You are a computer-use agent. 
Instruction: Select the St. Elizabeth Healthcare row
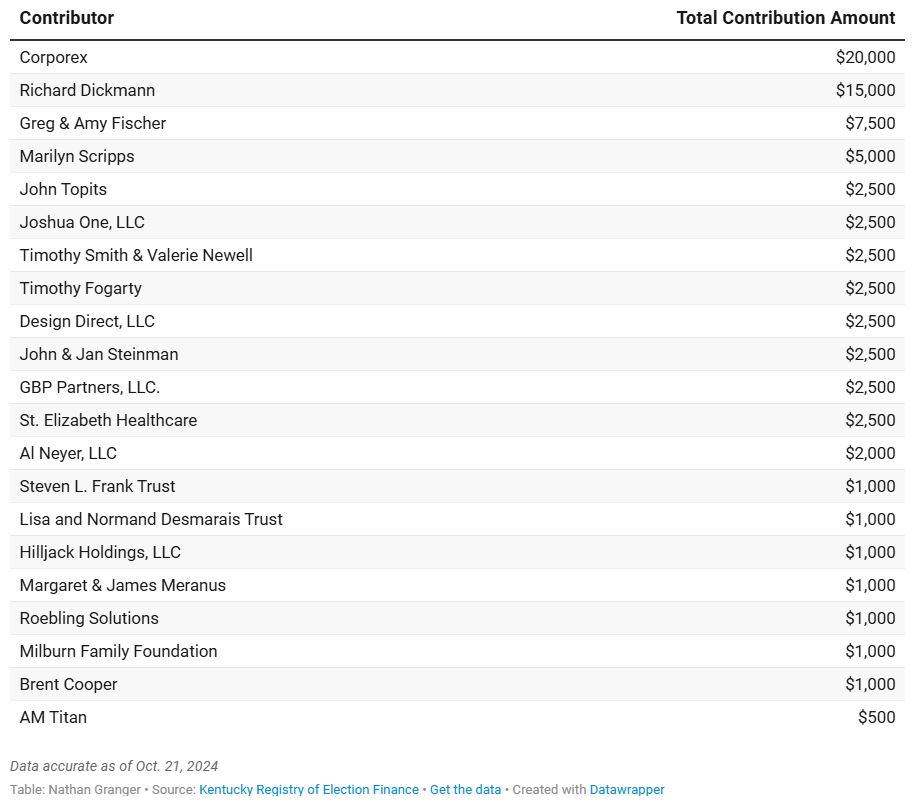tap(108, 421)
